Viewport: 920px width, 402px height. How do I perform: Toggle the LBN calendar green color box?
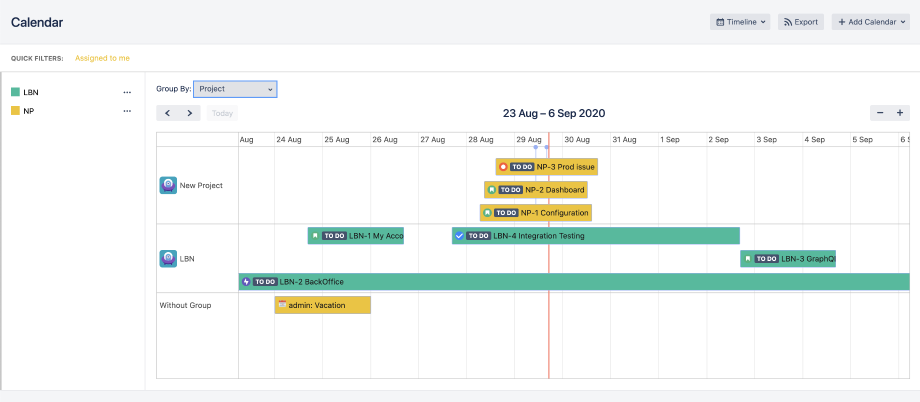pyautogui.click(x=15, y=92)
